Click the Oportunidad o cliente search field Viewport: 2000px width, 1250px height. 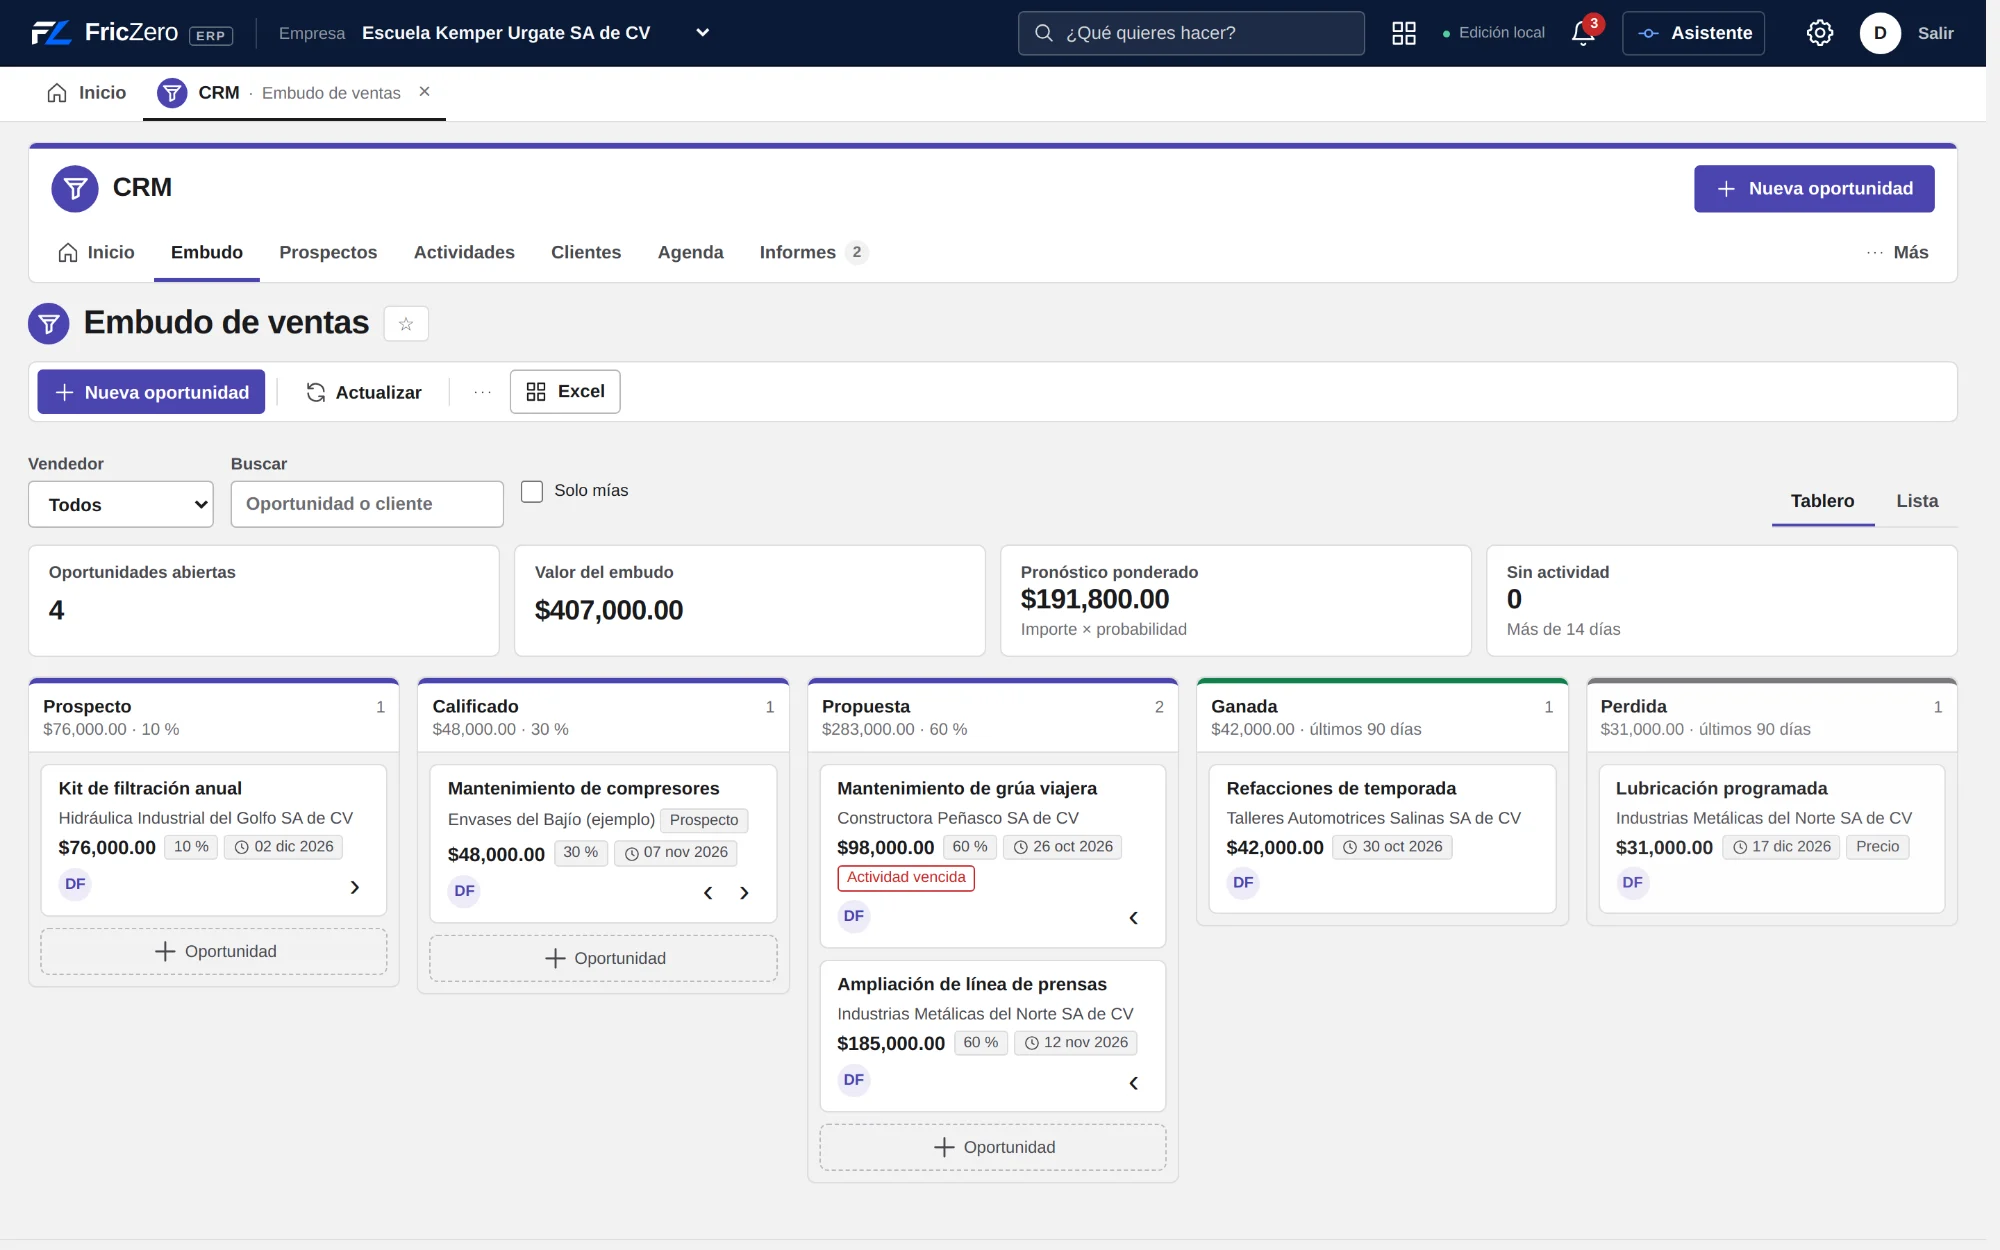(367, 504)
